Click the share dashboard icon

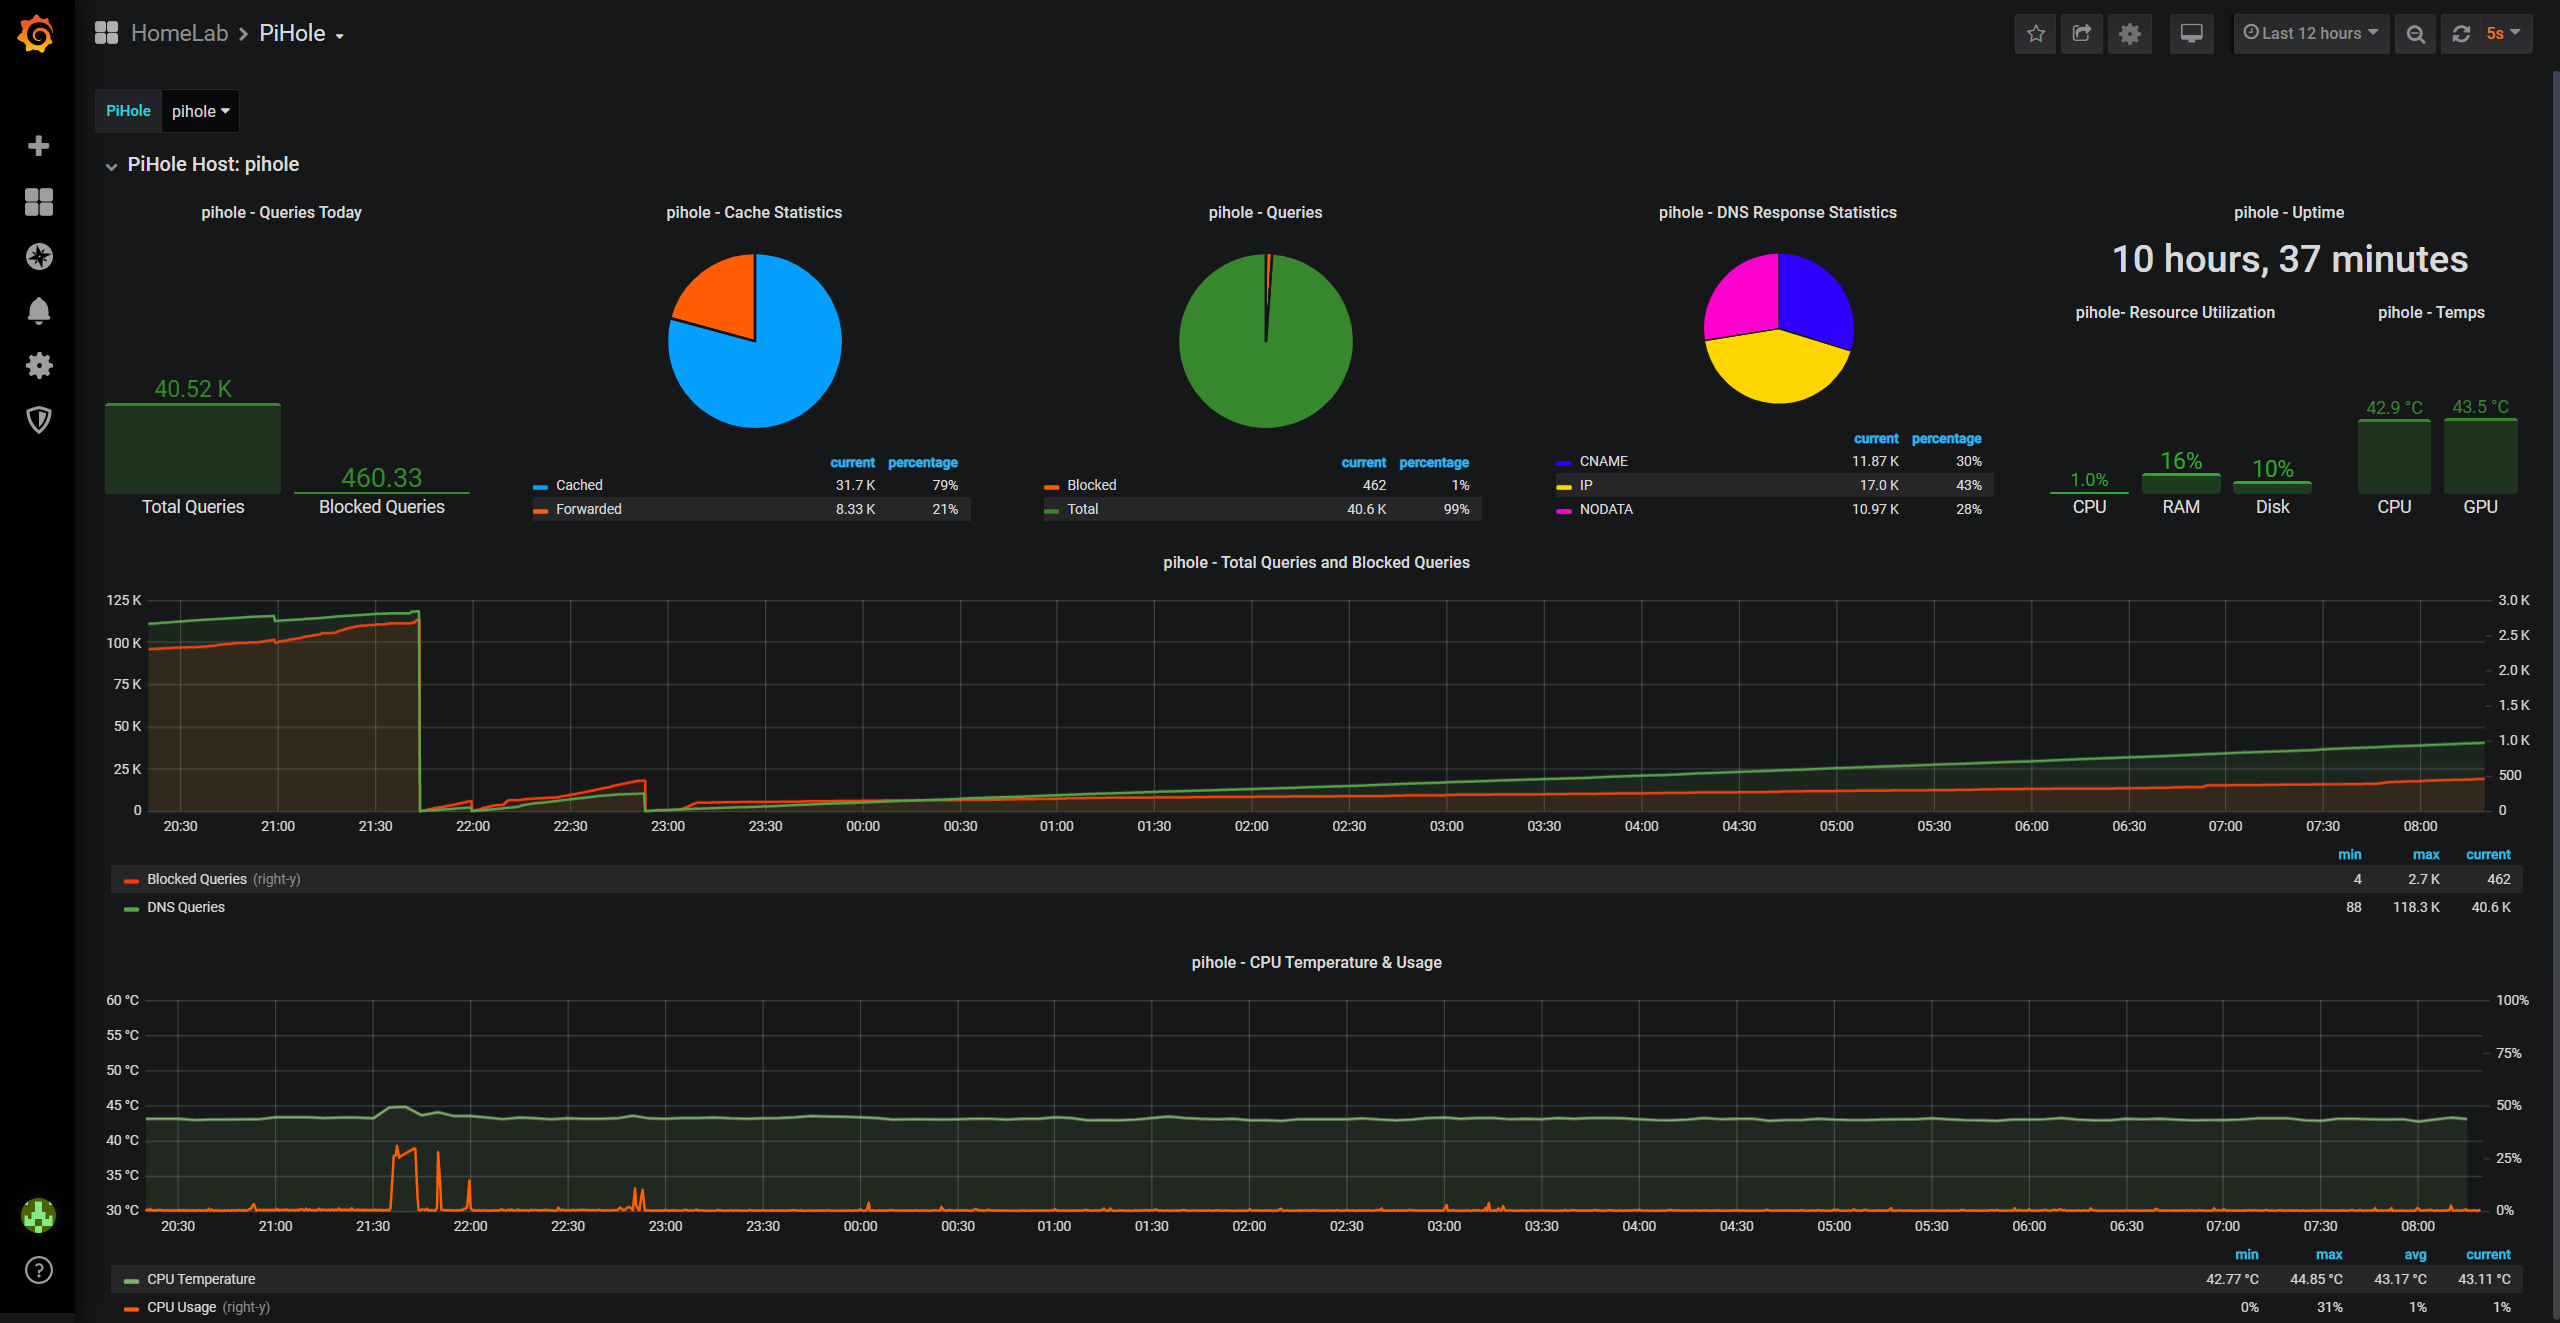(x=2079, y=34)
